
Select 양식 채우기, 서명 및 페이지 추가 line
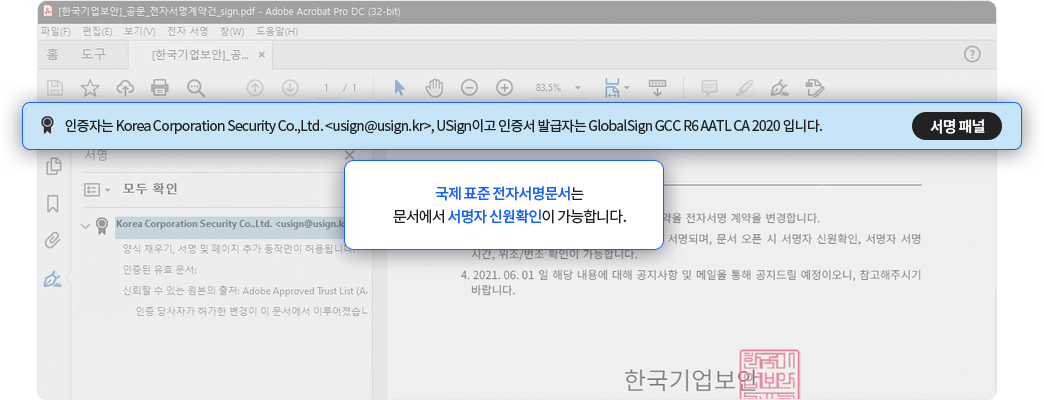click(238, 250)
